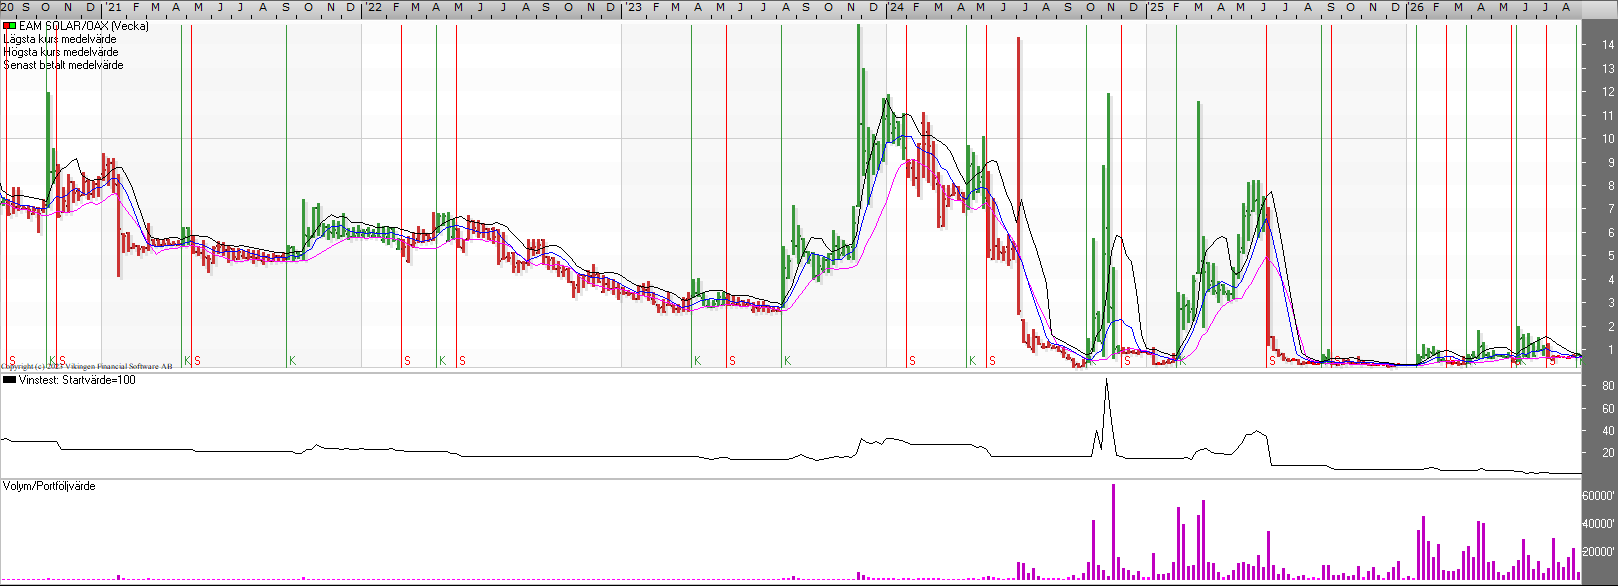Viewport: 1618px width, 586px height.
Task: Click the '25 year marker on the timeline
Action: coord(1155,7)
